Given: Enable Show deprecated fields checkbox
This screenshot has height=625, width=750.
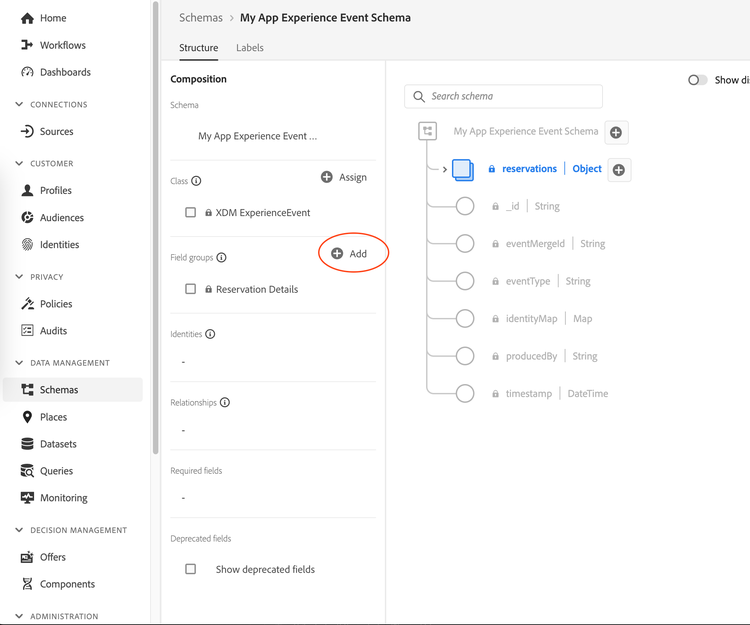Looking at the screenshot, I should (190, 569).
